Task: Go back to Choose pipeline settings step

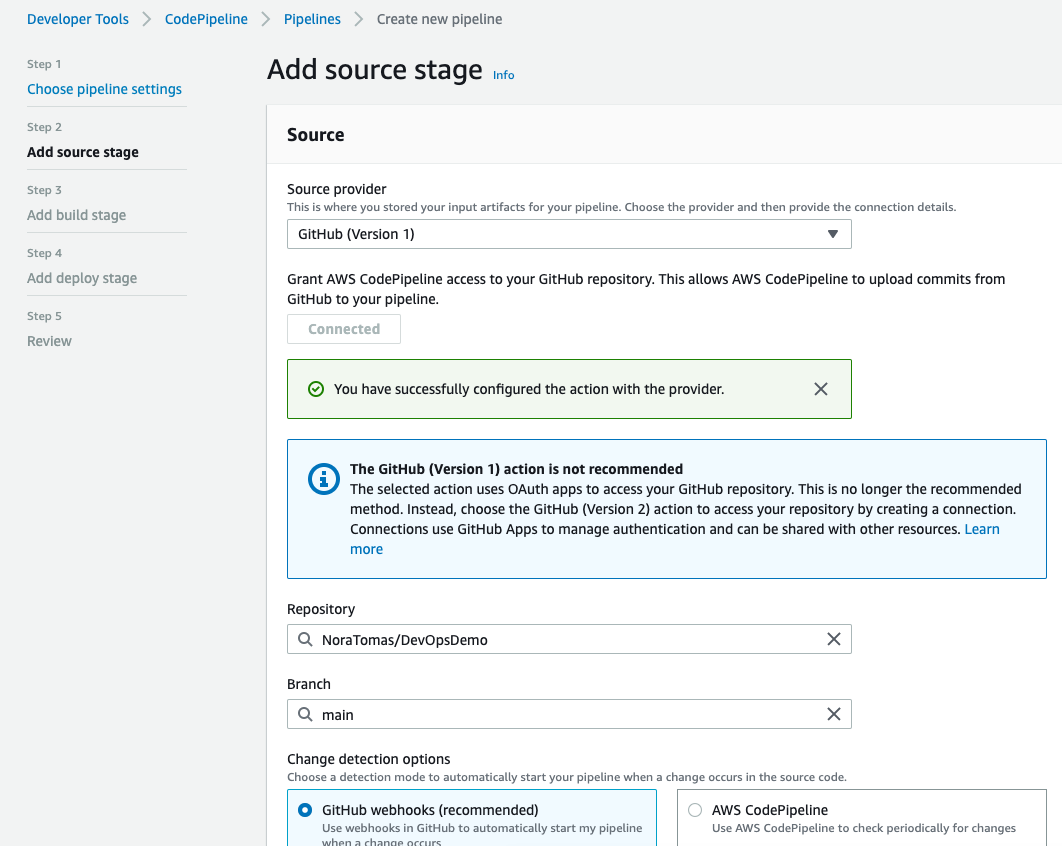Action: pyautogui.click(x=104, y=89)
